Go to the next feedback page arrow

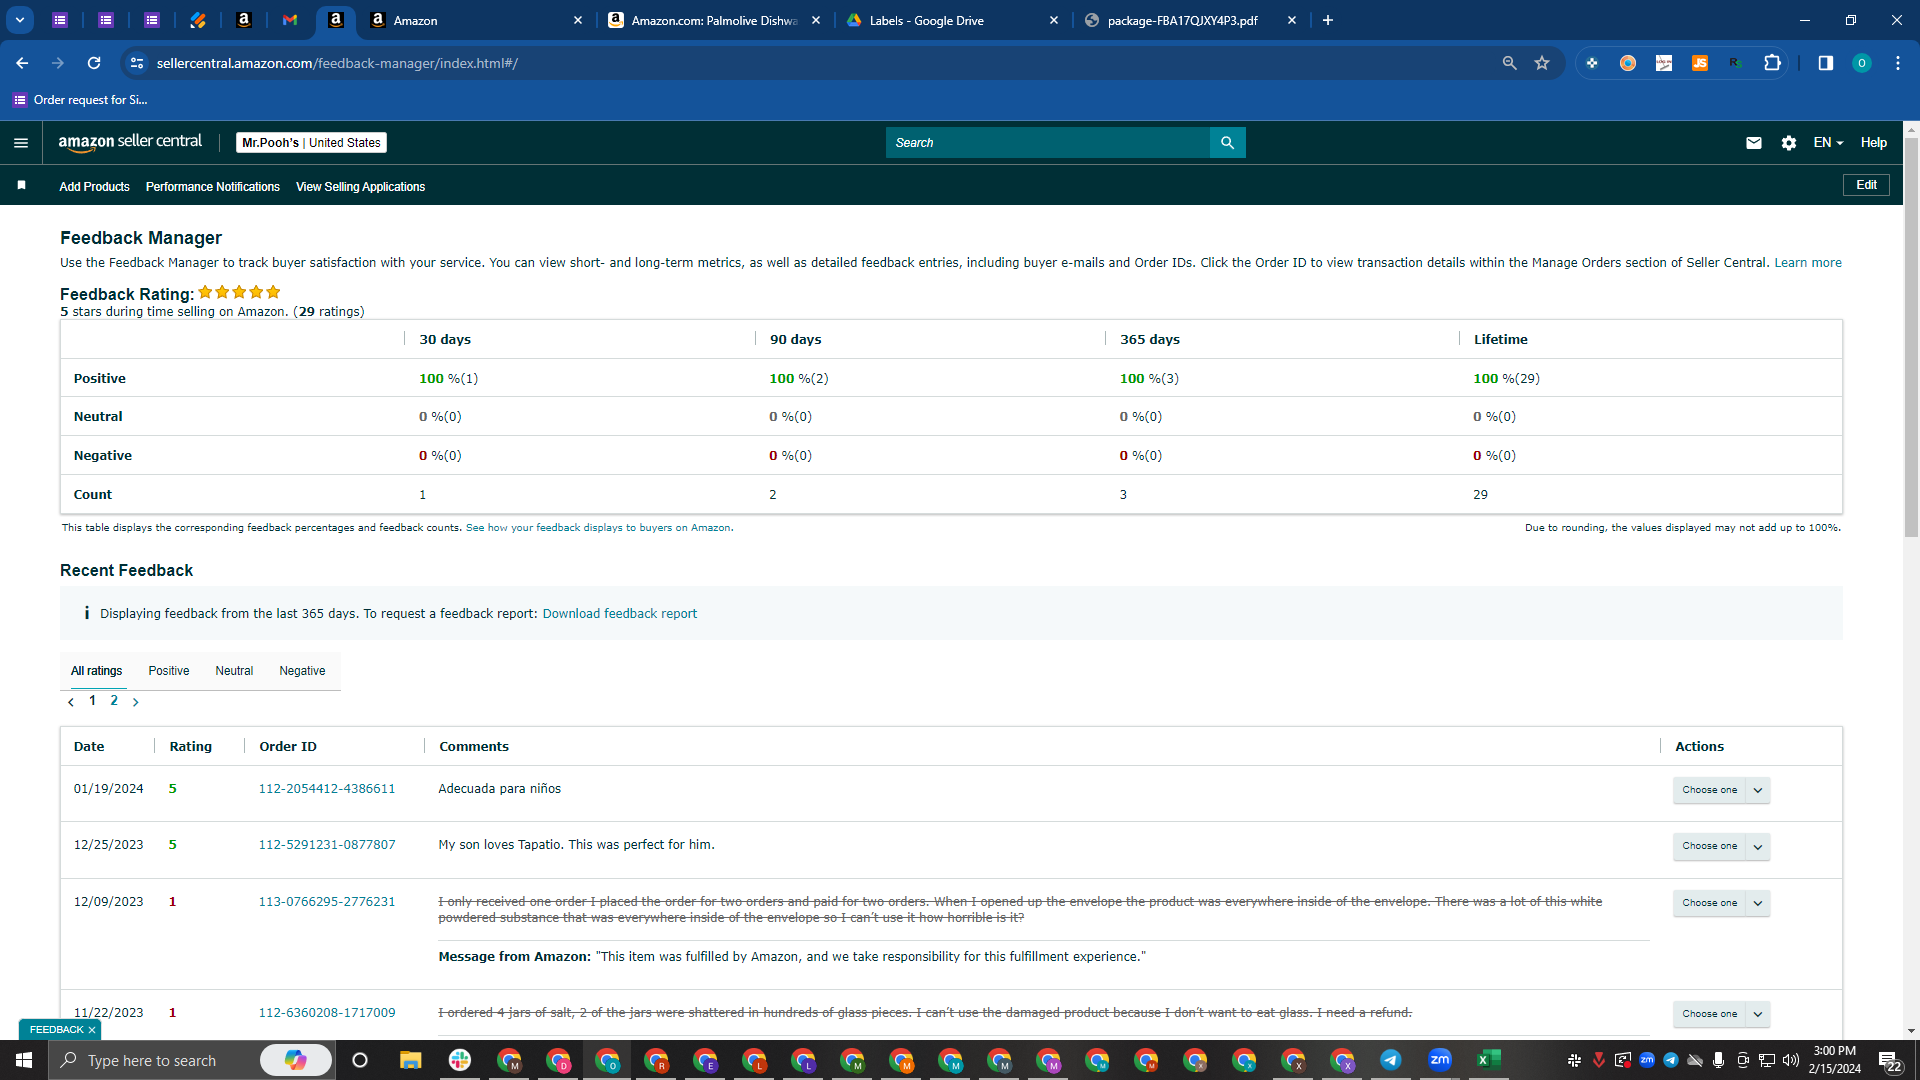point(136,702)
